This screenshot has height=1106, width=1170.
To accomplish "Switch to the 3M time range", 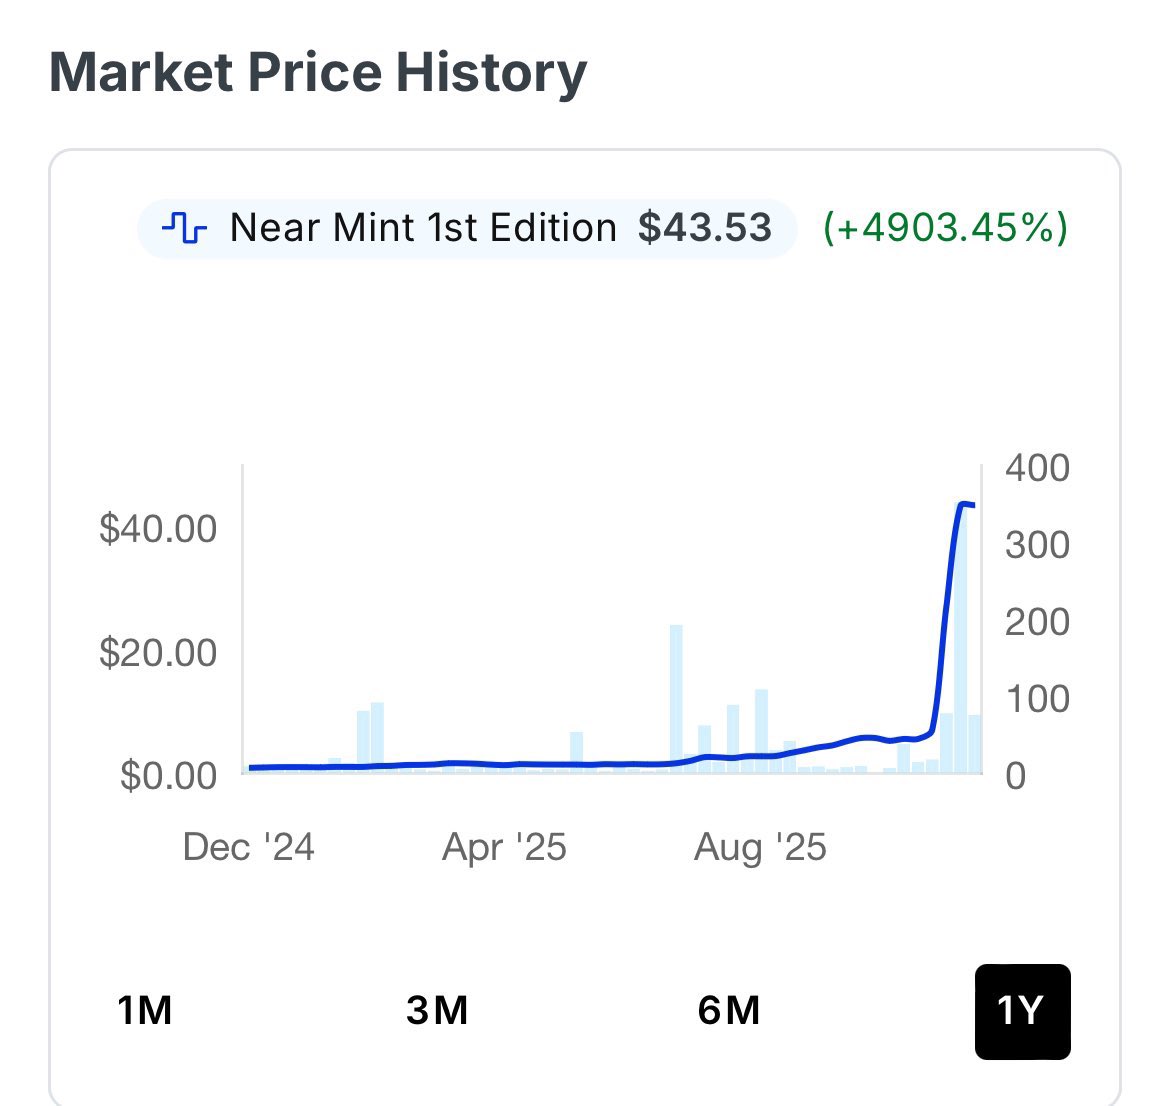I will [x=437, y=1011].
